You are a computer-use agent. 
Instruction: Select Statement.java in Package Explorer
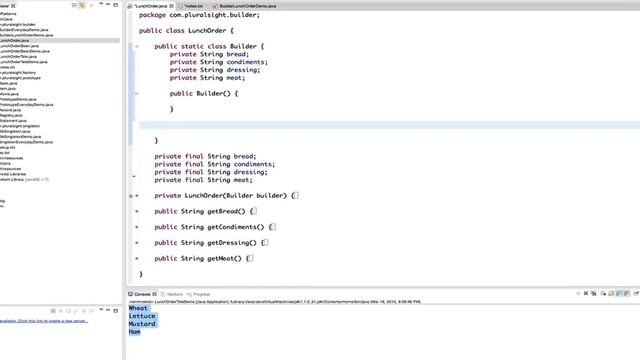click(x=13, y=121)
